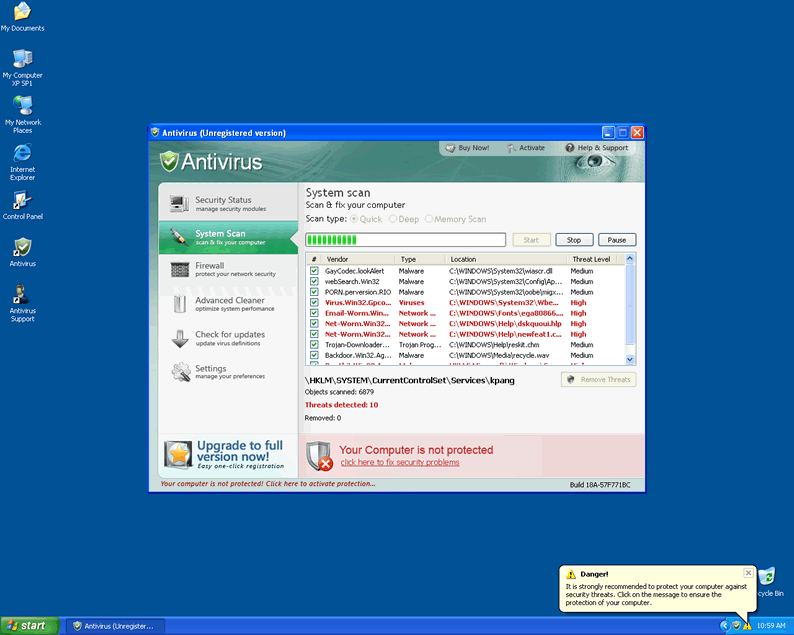Open the Settings gear icon

pyautogui.click(x=180, y=372)
